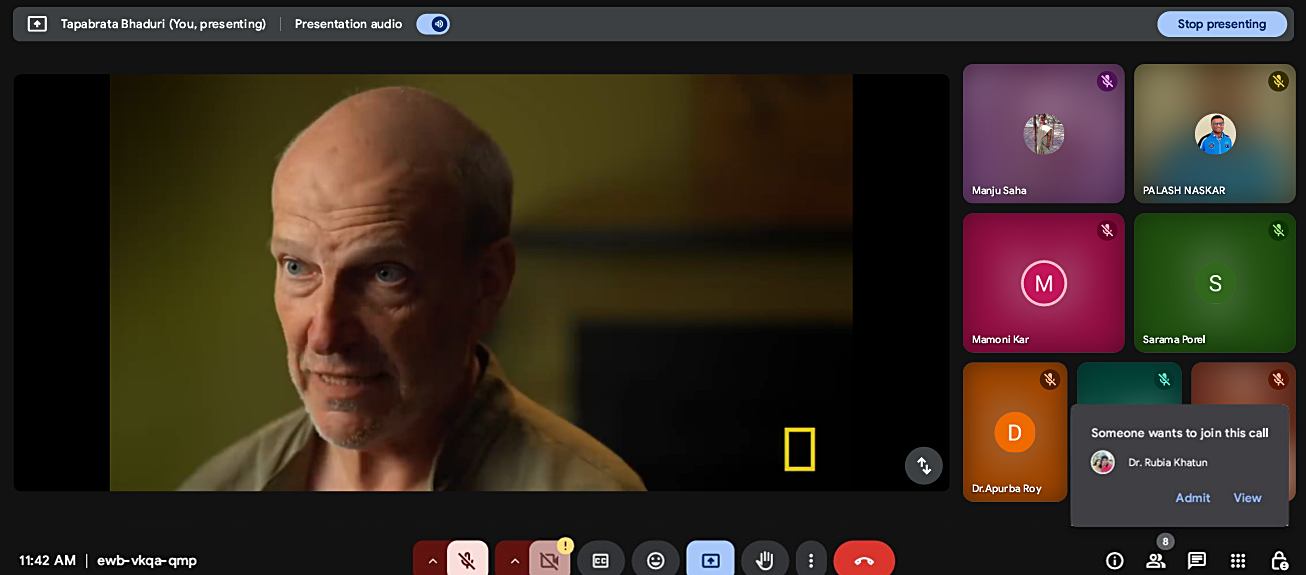Select Mamoni Kar's tile
Screen dimensions: 1306x575
pos(1044,283)
